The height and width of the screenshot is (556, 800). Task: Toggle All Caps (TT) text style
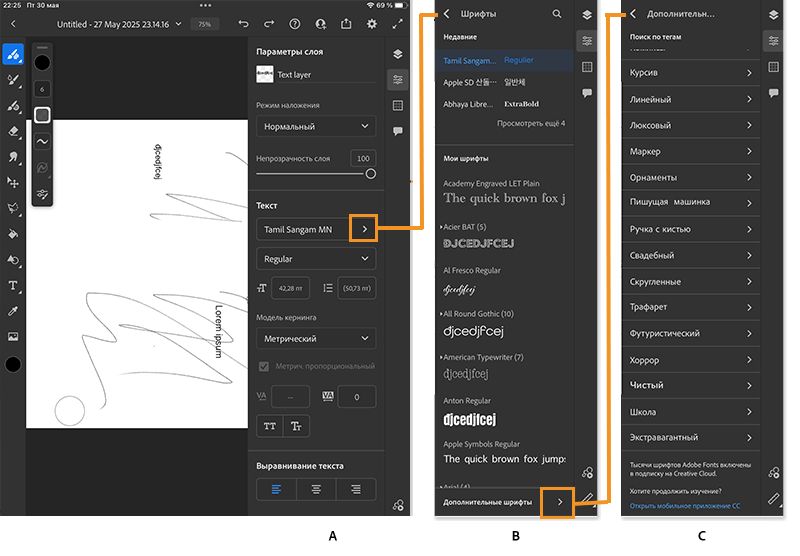coord(270,426)
